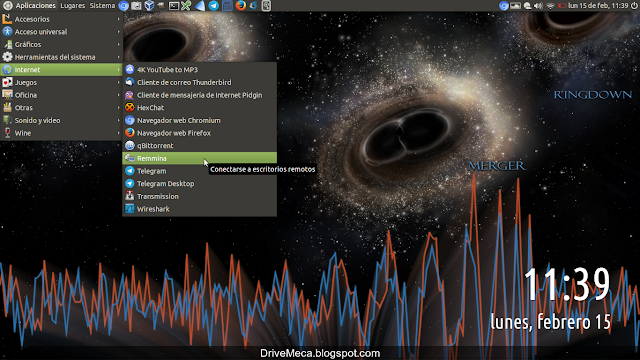Image resolution: width=640 pixels, height=360 pixels.
Task: Click the blue swirl launcher beside Firefox
Action: [253, 6]
